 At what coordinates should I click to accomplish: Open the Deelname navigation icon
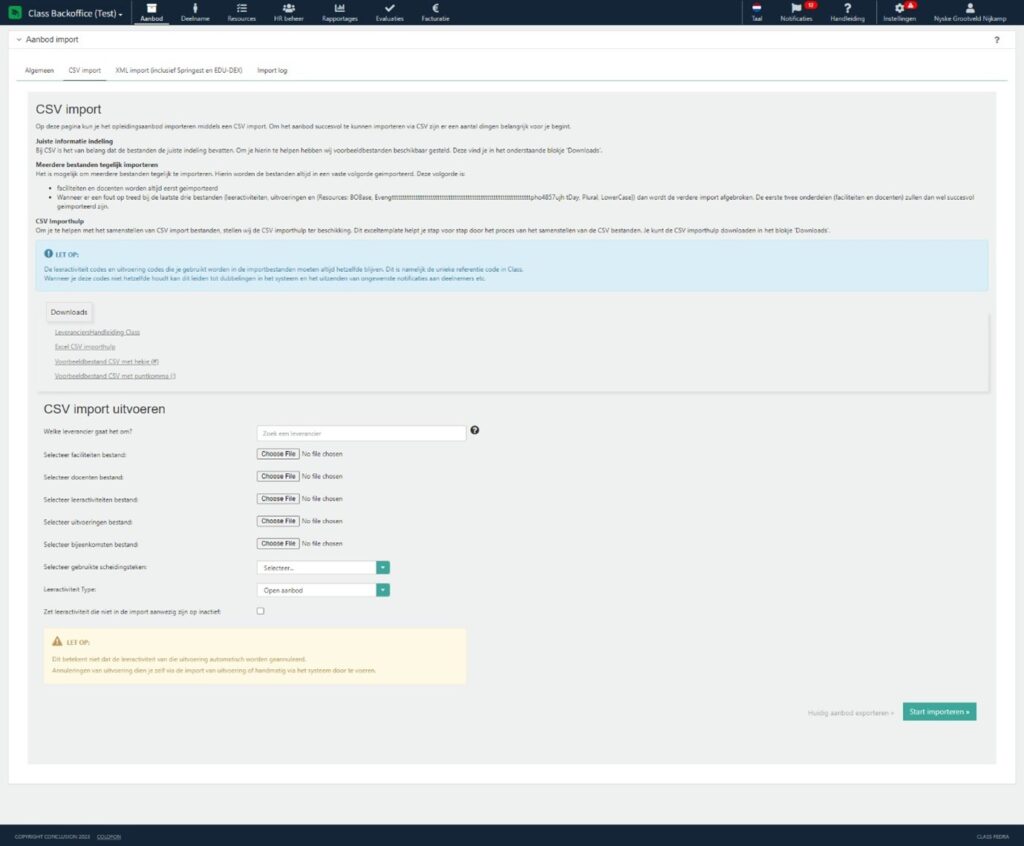click(195, 9)
